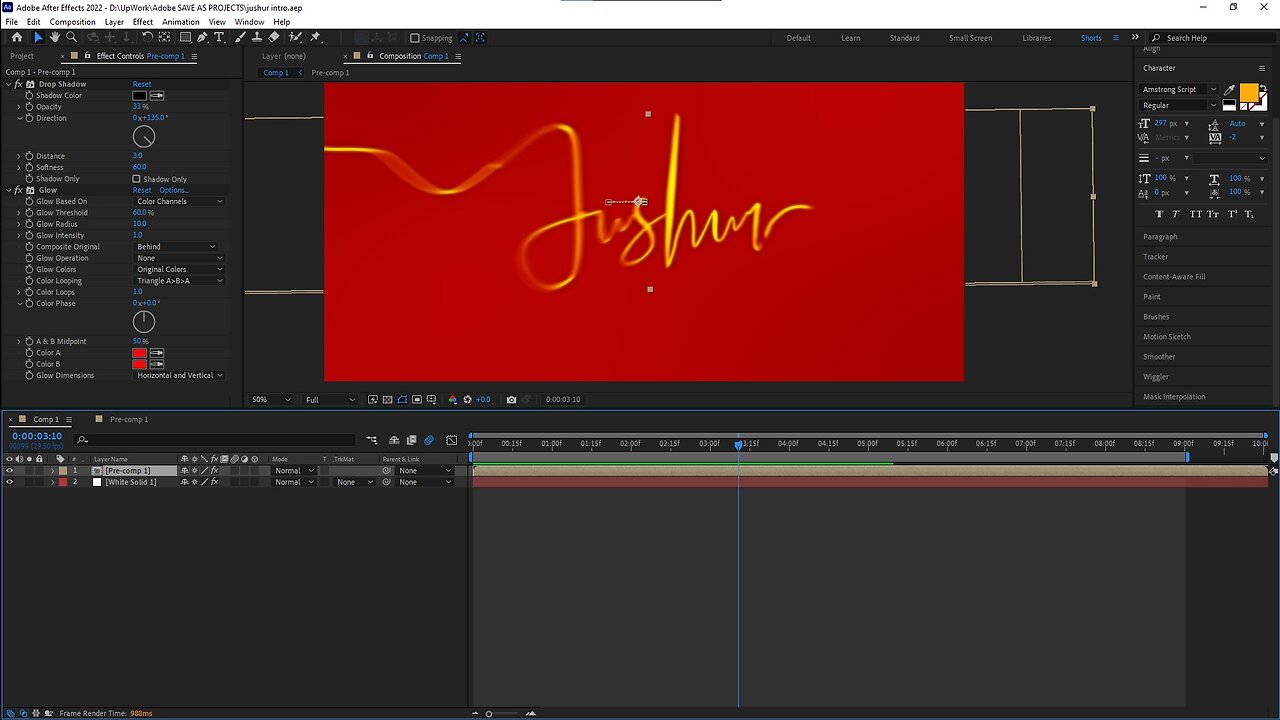The image size is (1280, 720).
Task: Open the composition flowchart mini icon
Action: click(372, 439)
